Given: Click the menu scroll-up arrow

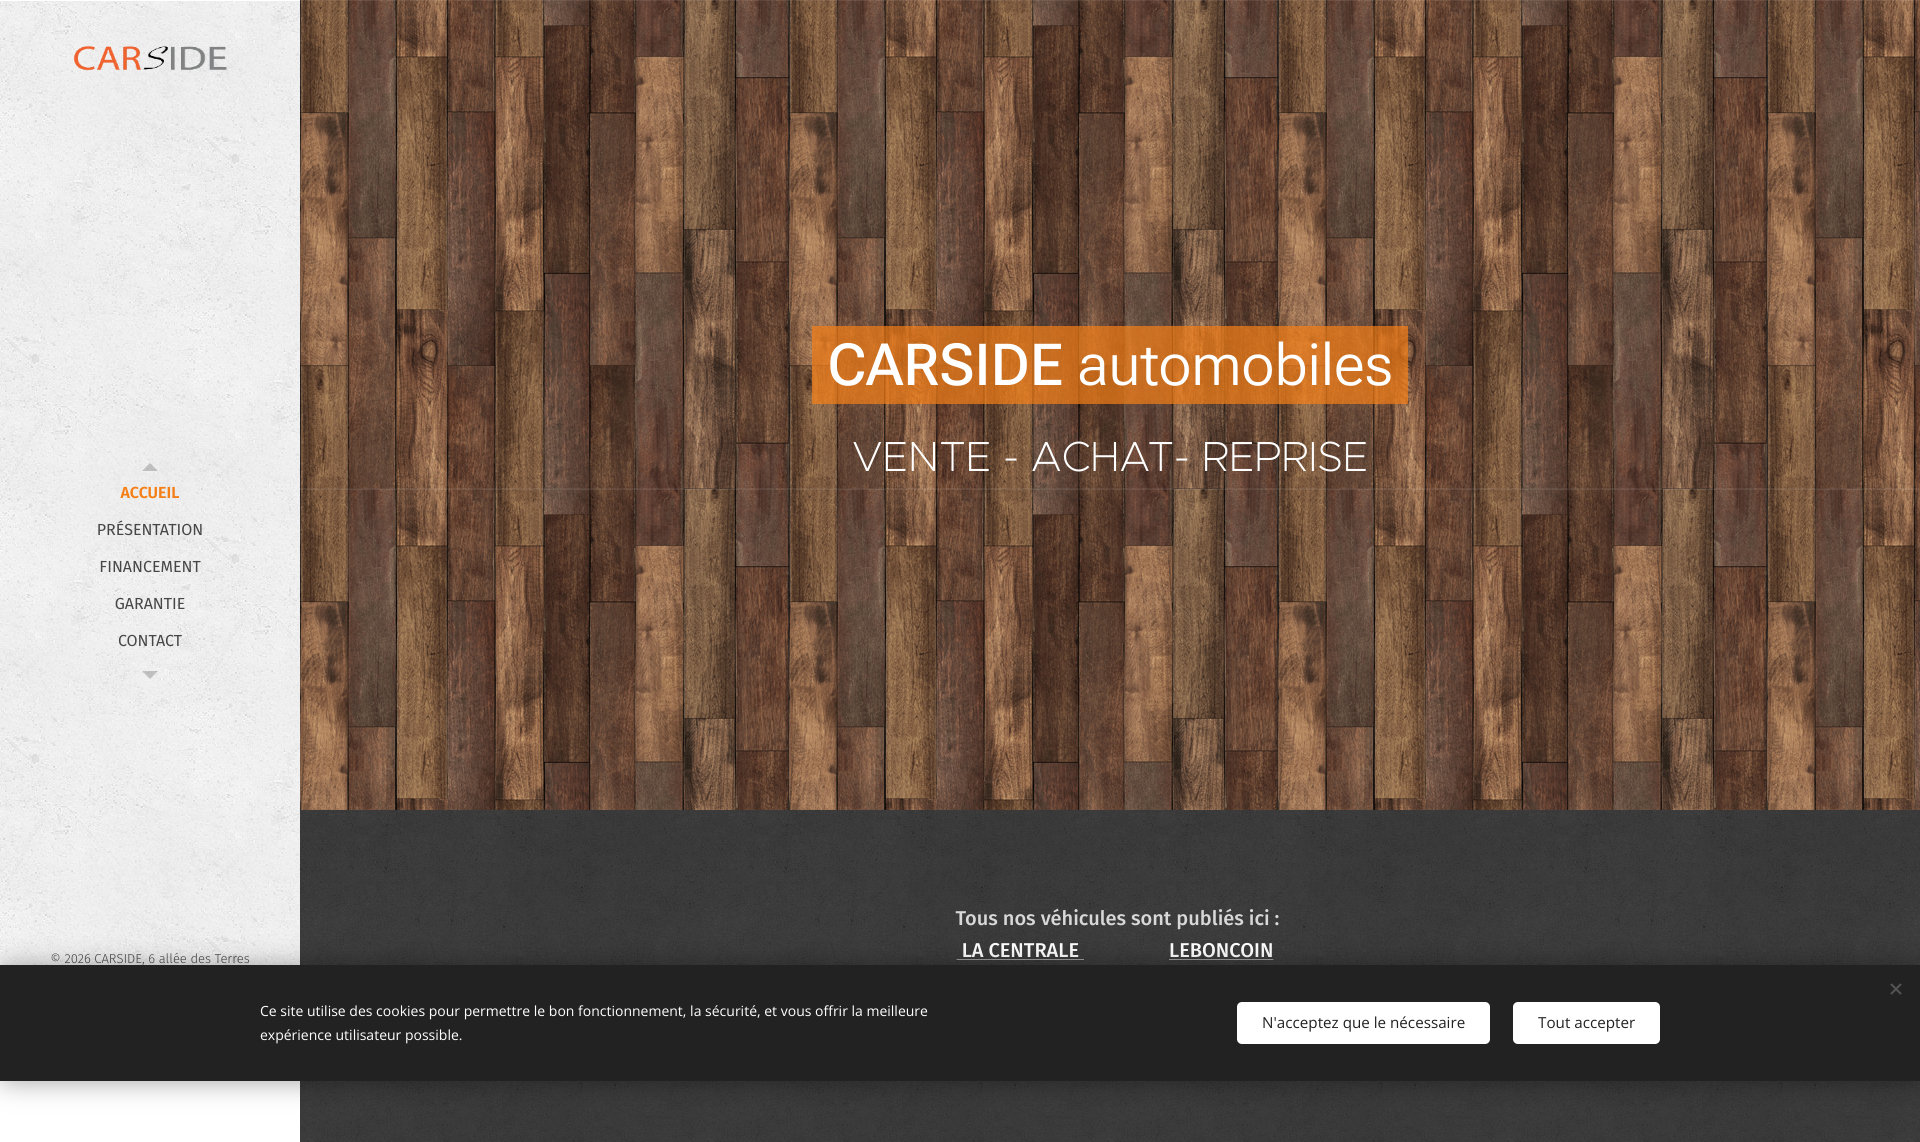Looking at the screenshot, I should 150,467.
